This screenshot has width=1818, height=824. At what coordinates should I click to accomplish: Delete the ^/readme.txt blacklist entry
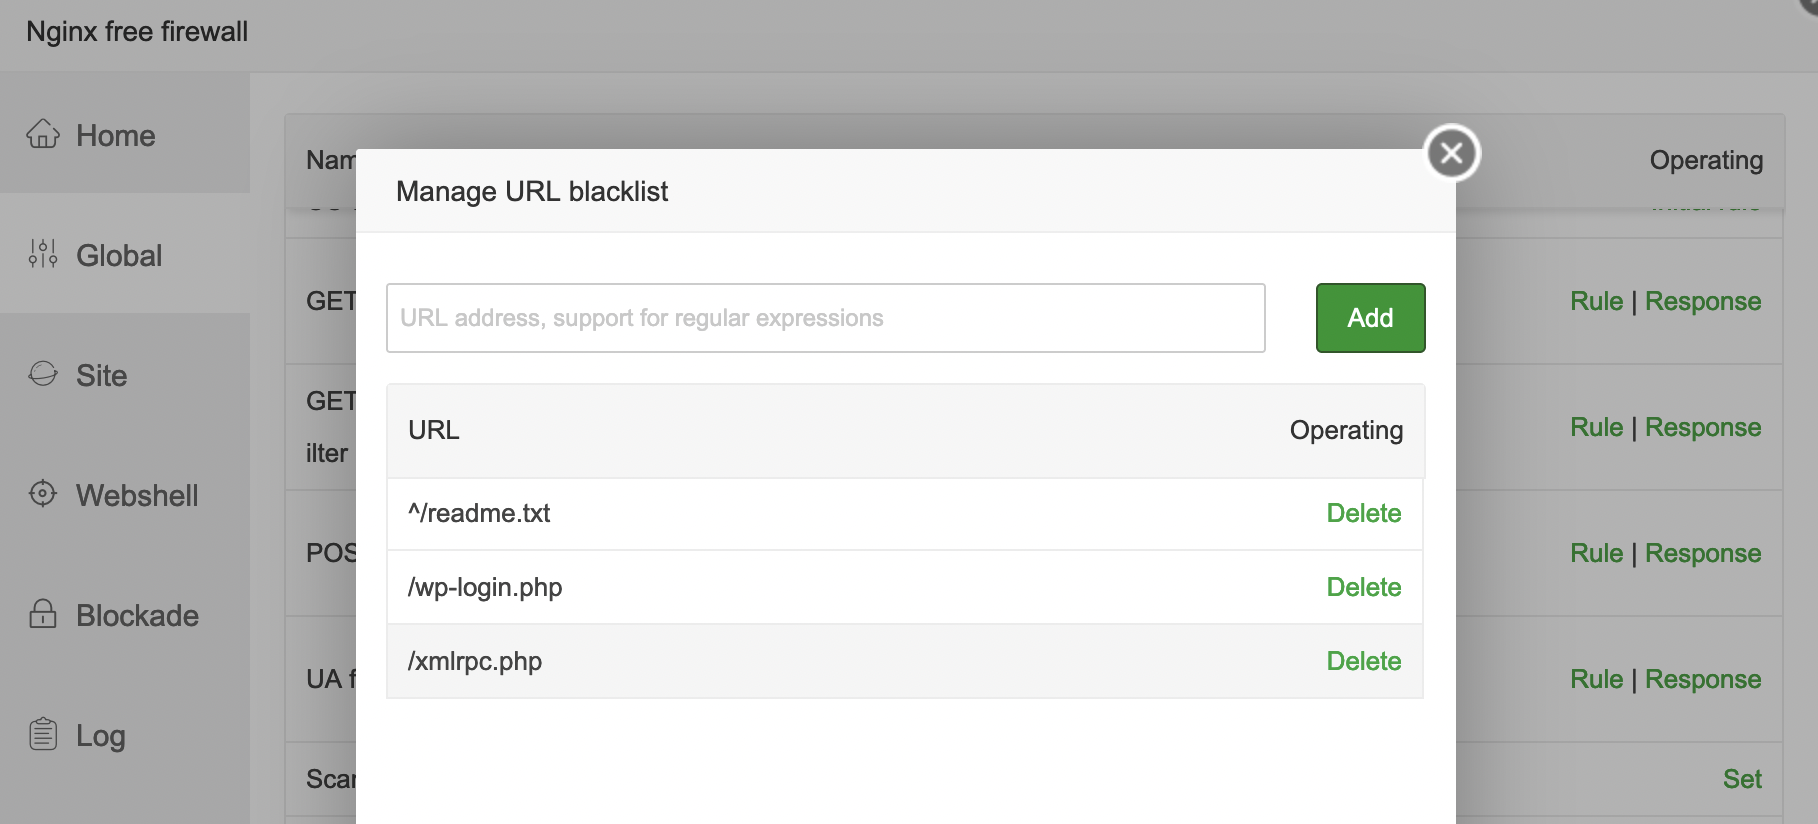click(1363, 513)
